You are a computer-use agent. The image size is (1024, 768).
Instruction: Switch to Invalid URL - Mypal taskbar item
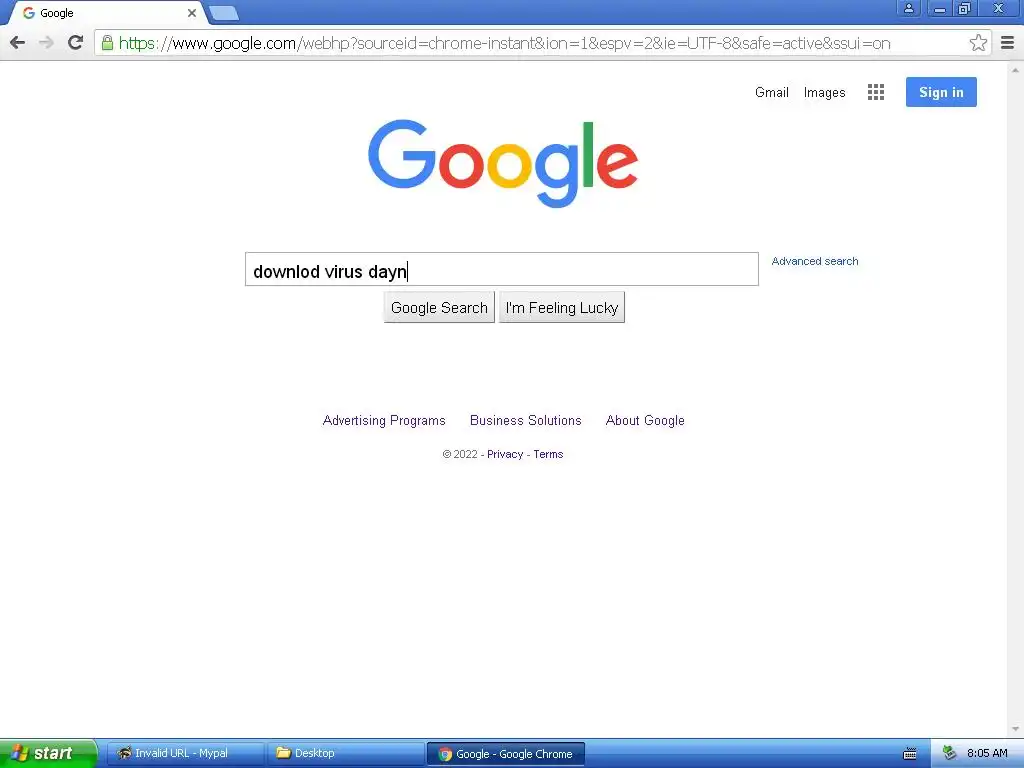pos(184,753)
